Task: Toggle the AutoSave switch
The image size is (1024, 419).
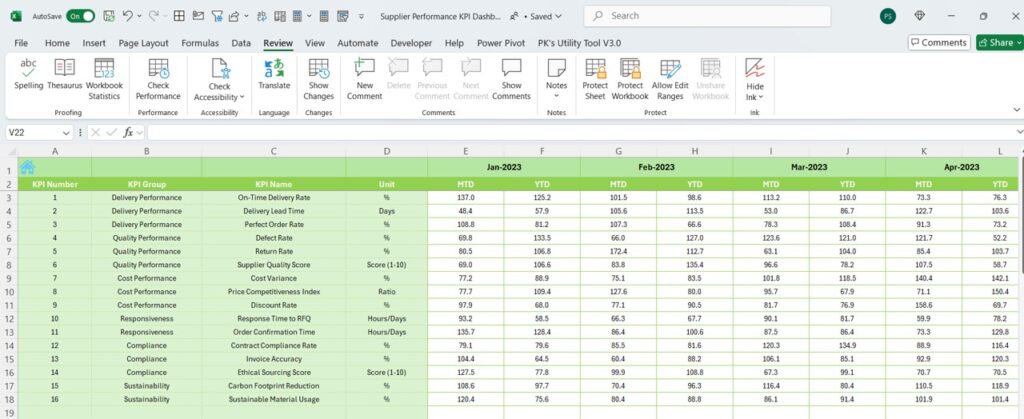Action: coord(80,16)
